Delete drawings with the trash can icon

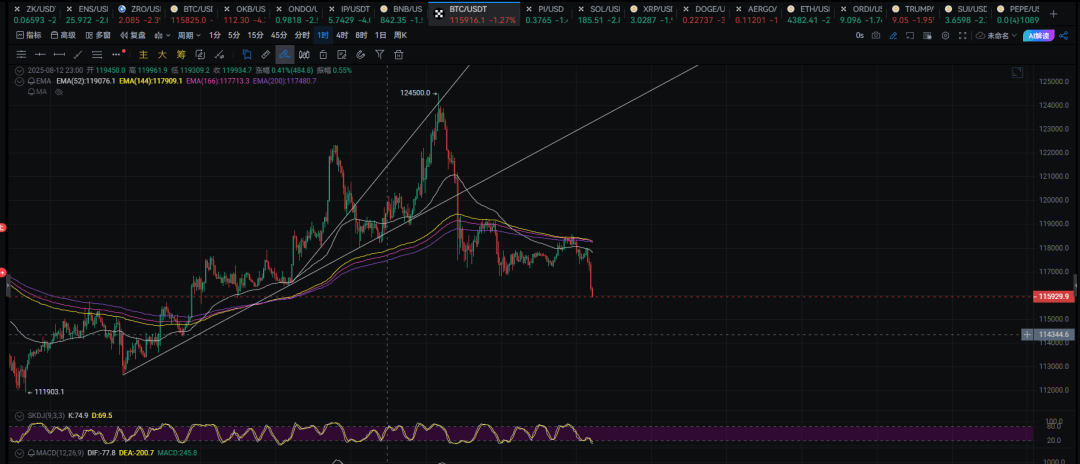397,54
